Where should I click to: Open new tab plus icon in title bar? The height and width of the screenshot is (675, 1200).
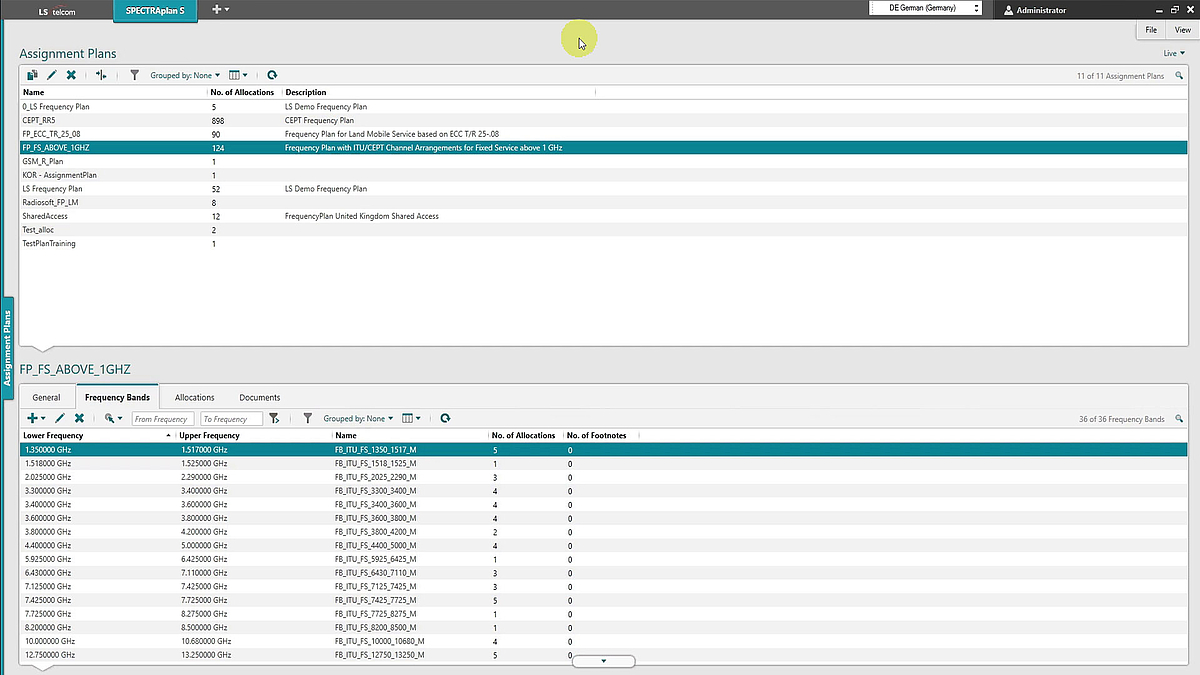click(x=217, y=9)
